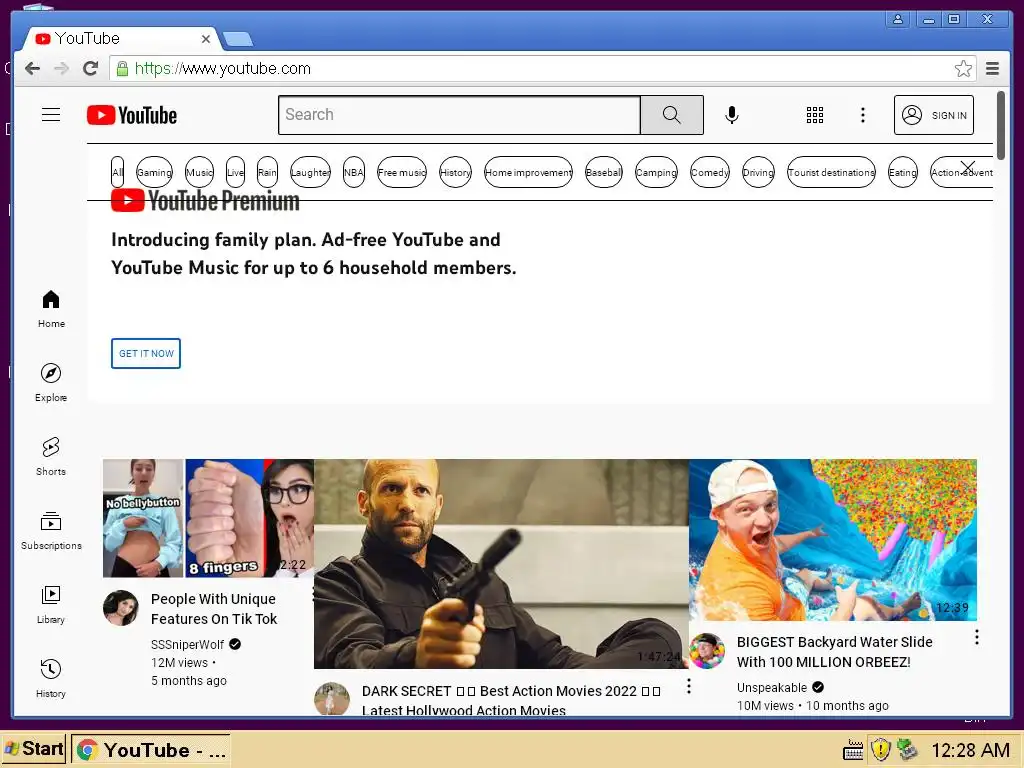Click DARK SECRET video channel avatar
The height and width of the screenshot is (768, 1024).
tap(332, 699)
